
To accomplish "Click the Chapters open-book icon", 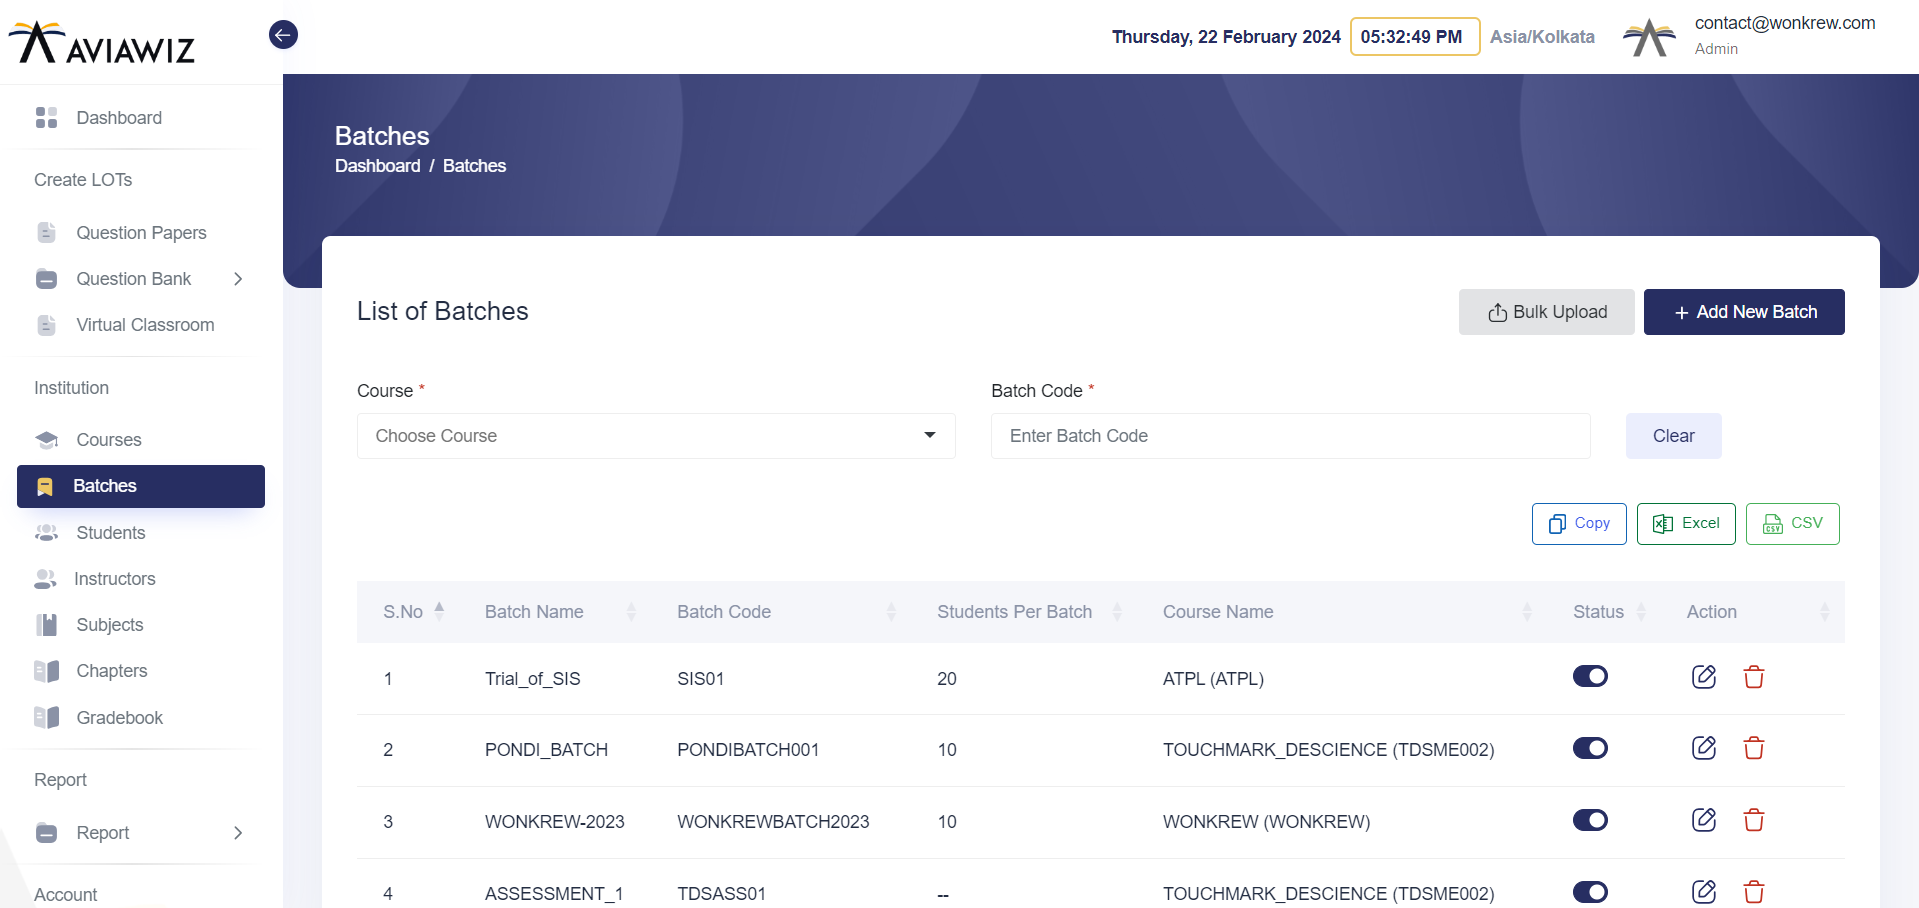I will point(46,671).
